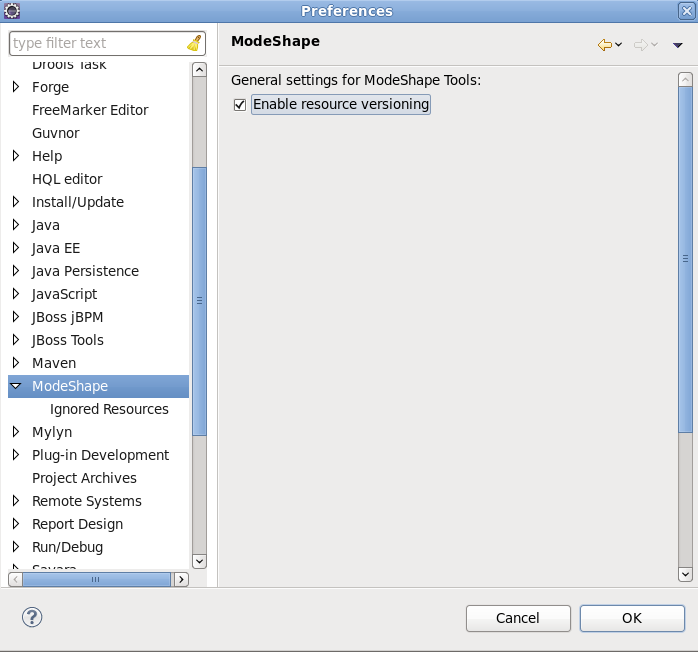Expand the Help tree node
This screenshot has height=652, width=698.
click(x=16, y=156)
